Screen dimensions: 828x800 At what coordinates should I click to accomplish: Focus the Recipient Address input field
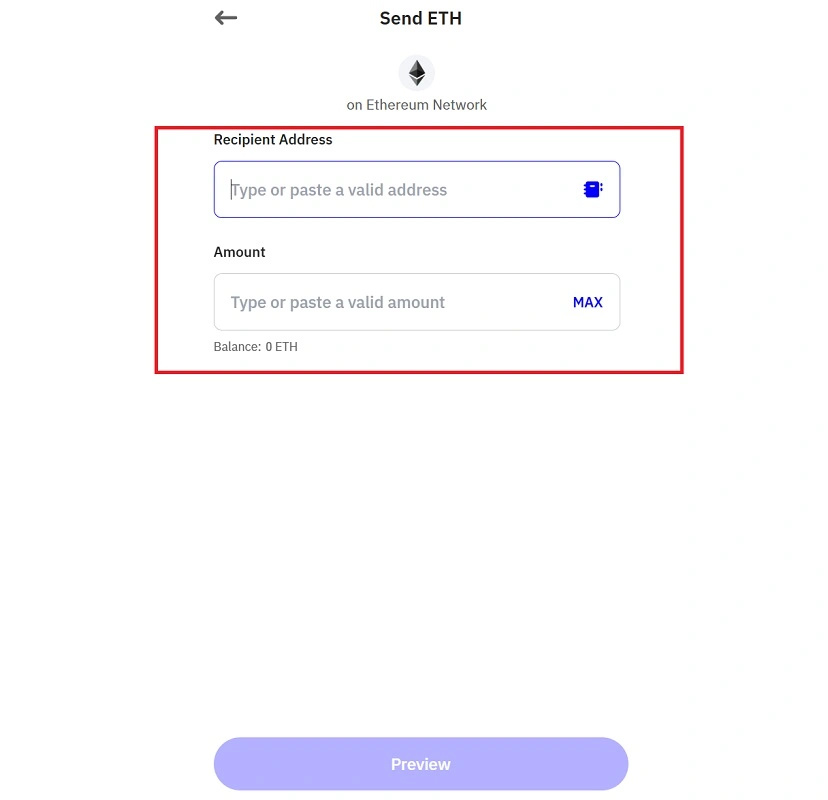click(x=417, y=190)
